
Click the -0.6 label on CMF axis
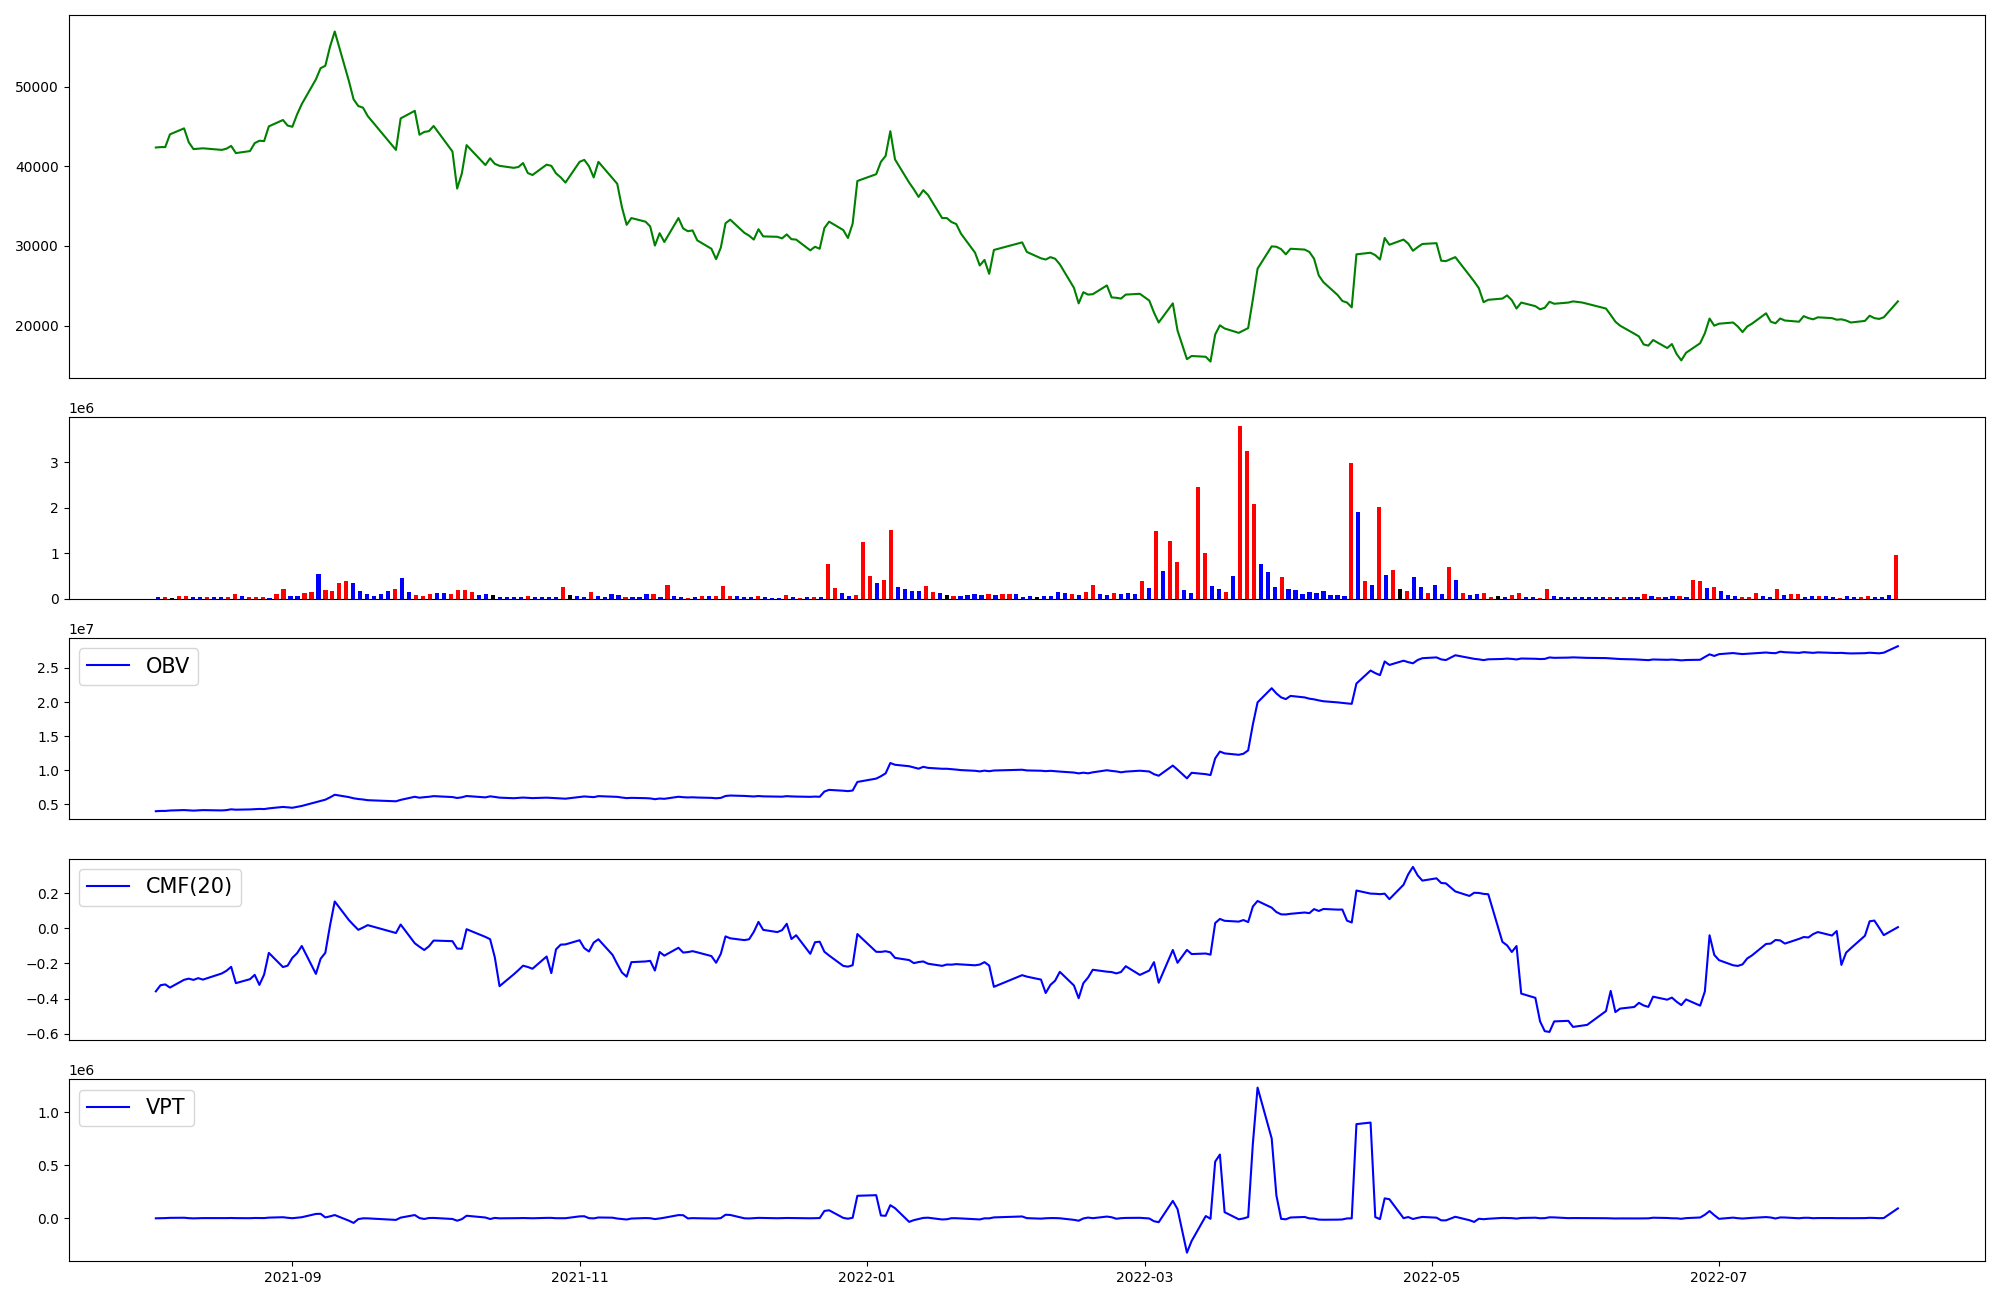44,1035
